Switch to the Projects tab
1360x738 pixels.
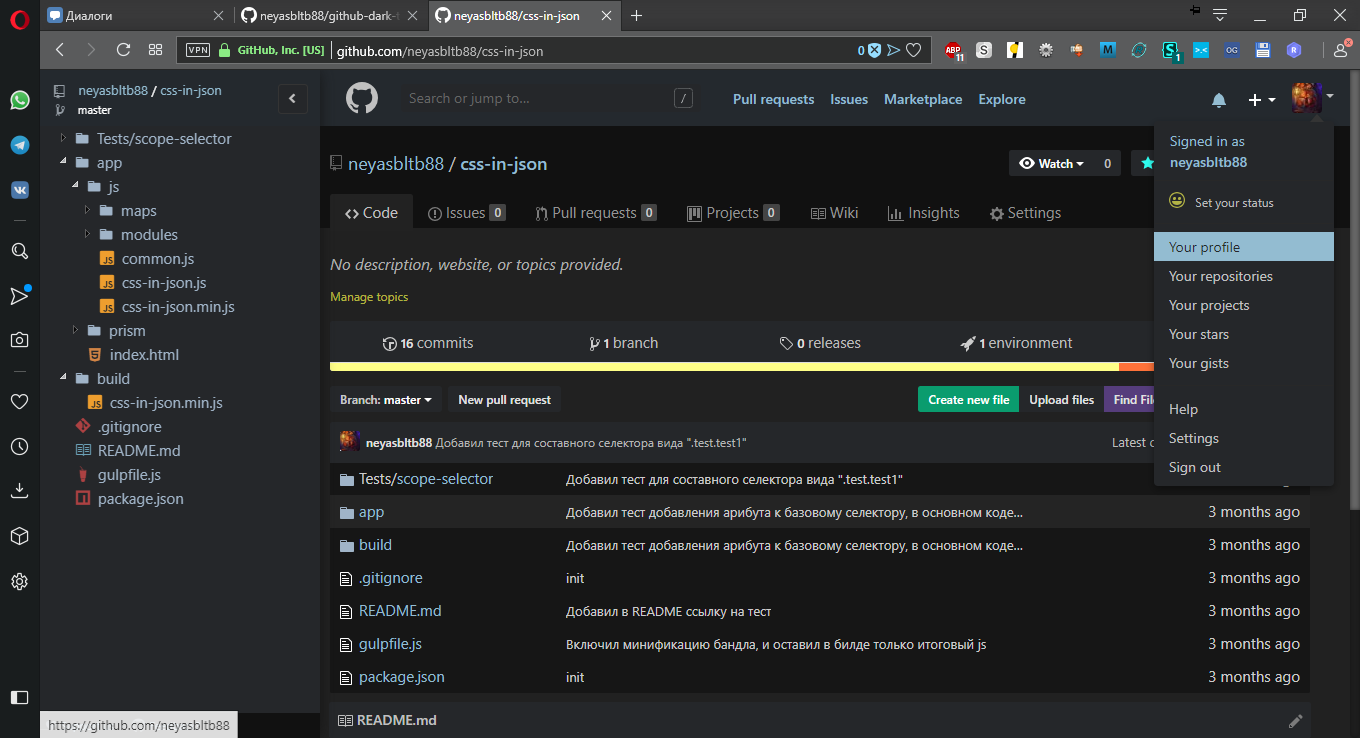[x=733, y=213]
